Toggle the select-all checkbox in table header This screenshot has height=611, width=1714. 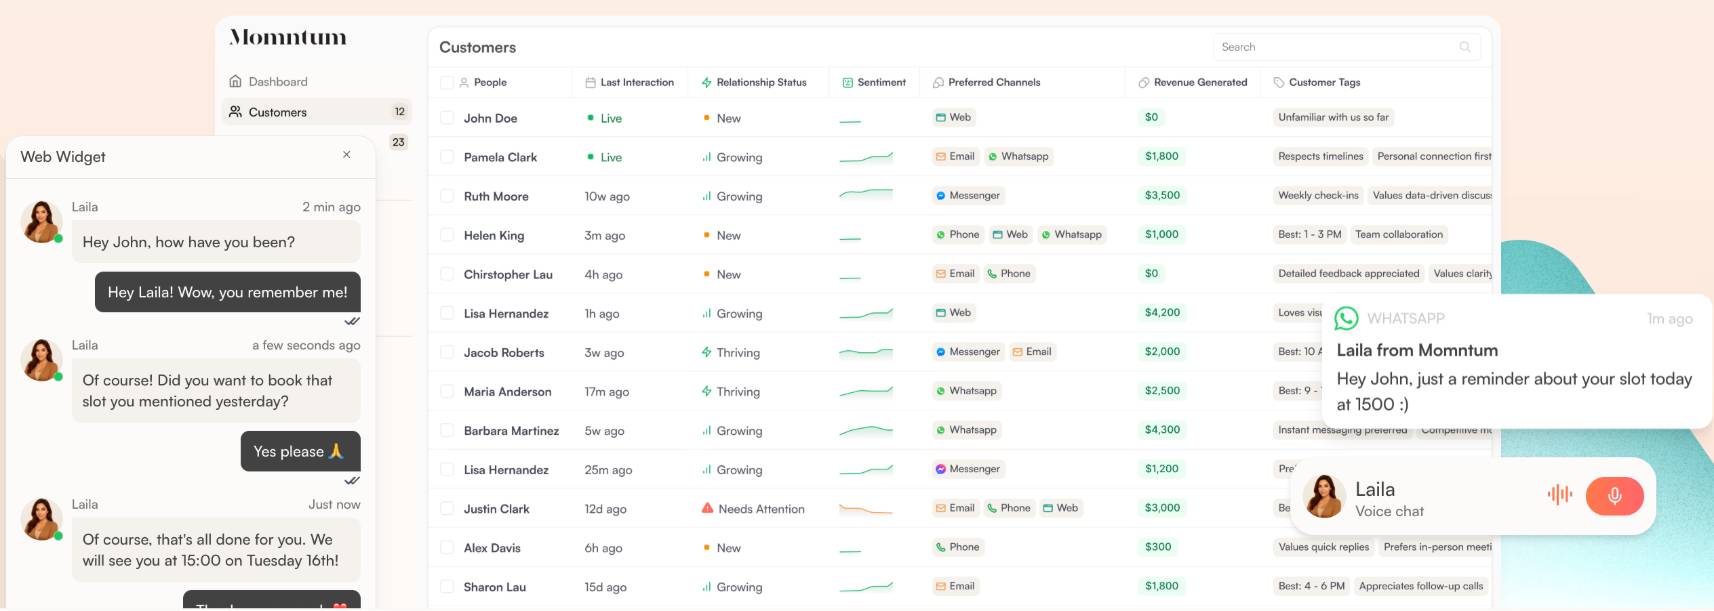click(447, 83)
